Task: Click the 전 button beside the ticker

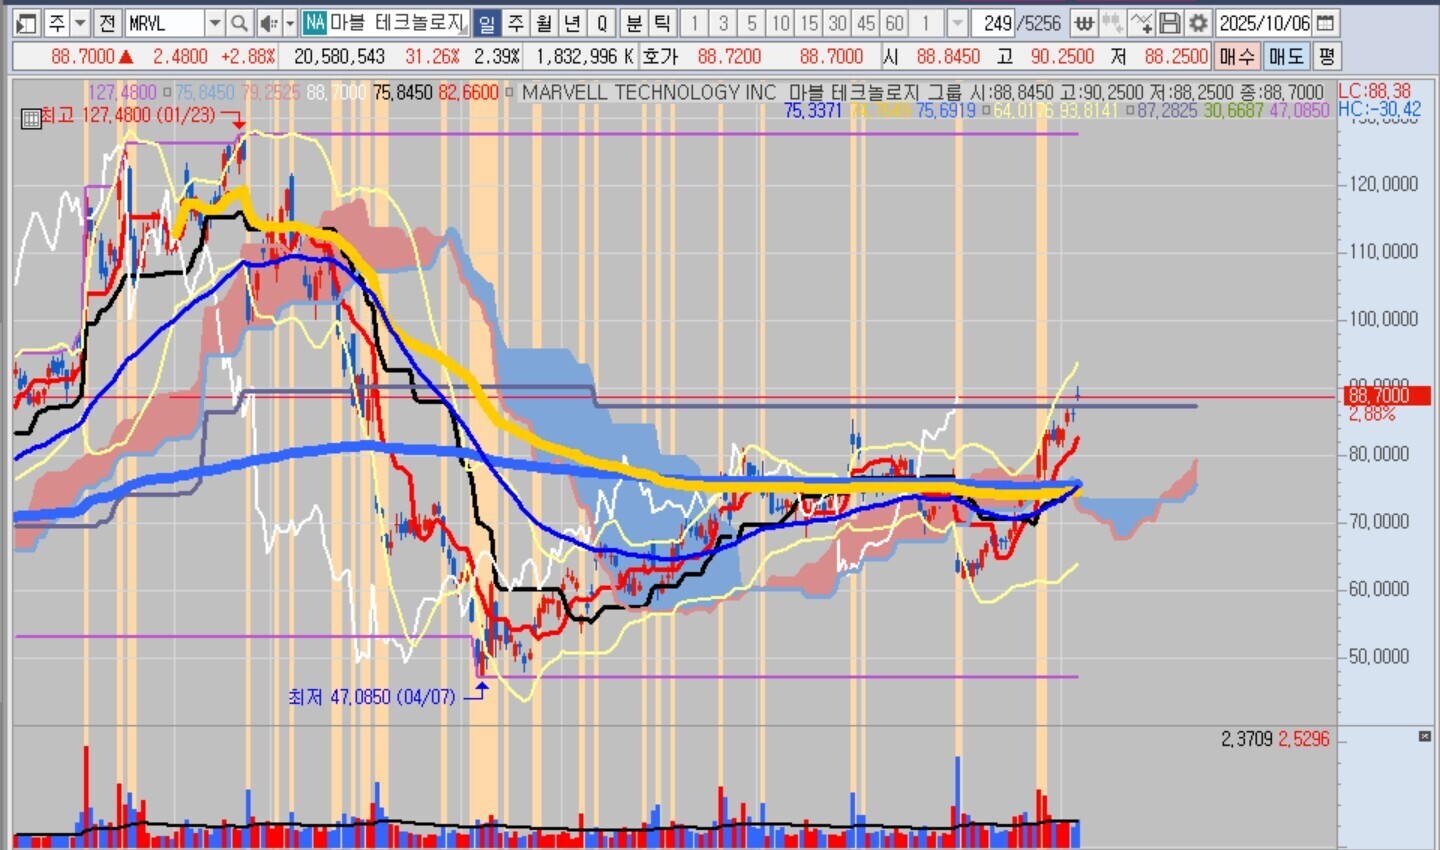Action: 107,23
